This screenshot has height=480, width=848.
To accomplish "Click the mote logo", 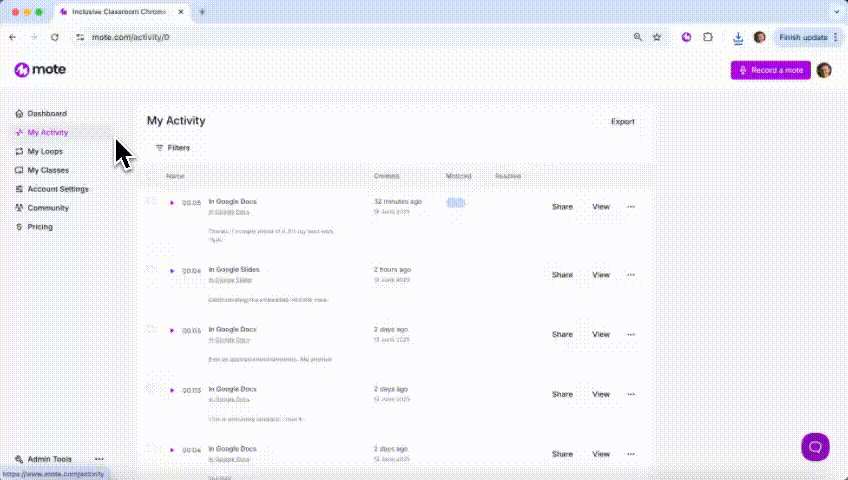I will click(x=40, y=70).
